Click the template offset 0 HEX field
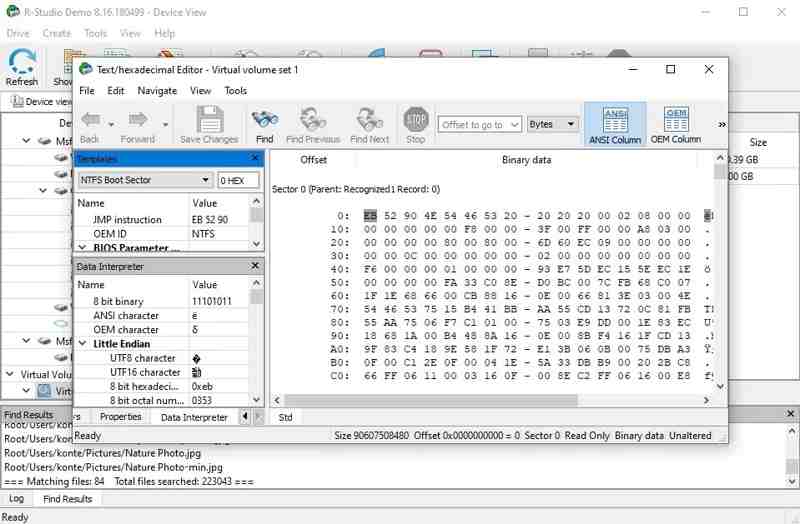This screenshot has height=524, width=800. coord(238,181)
